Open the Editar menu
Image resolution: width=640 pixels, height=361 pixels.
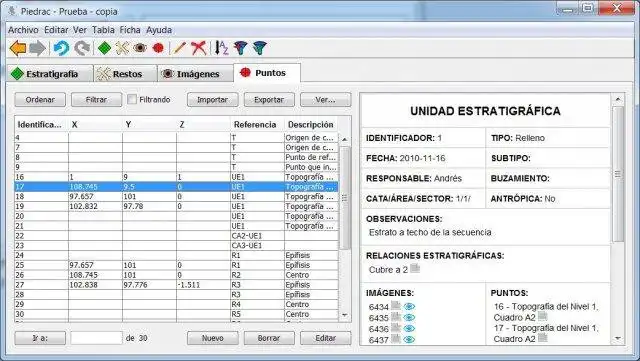(x=56, y=30)
